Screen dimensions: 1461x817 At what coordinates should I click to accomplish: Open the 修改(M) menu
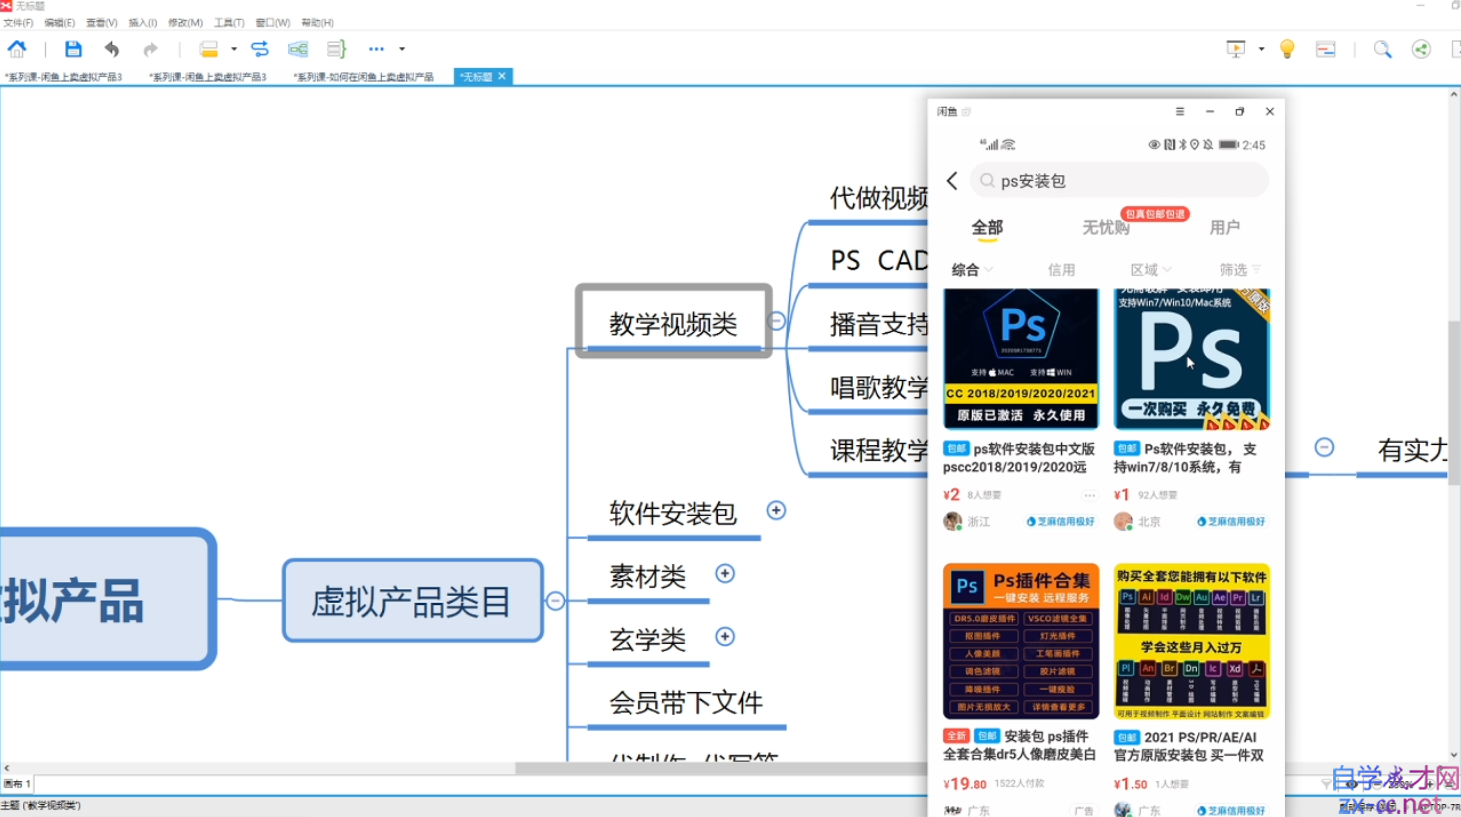pos(185,22)
